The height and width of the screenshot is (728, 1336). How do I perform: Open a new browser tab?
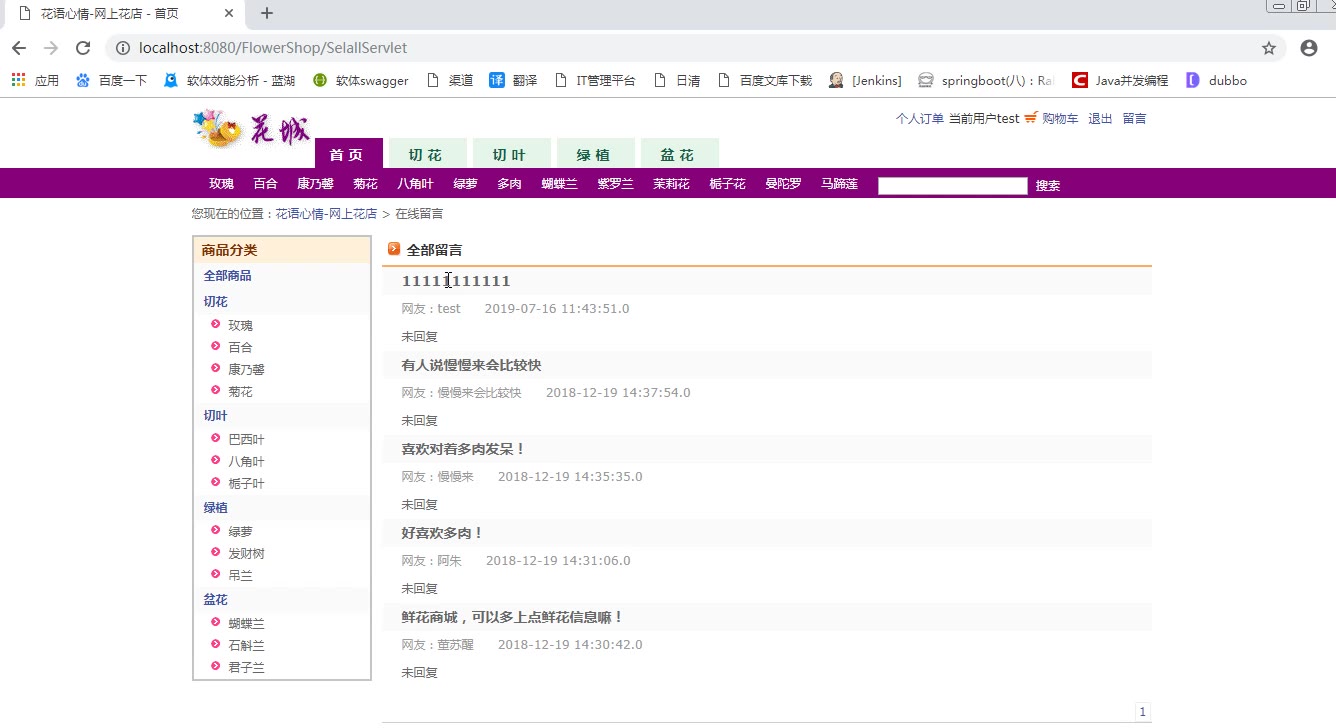(x=267, y=14)
